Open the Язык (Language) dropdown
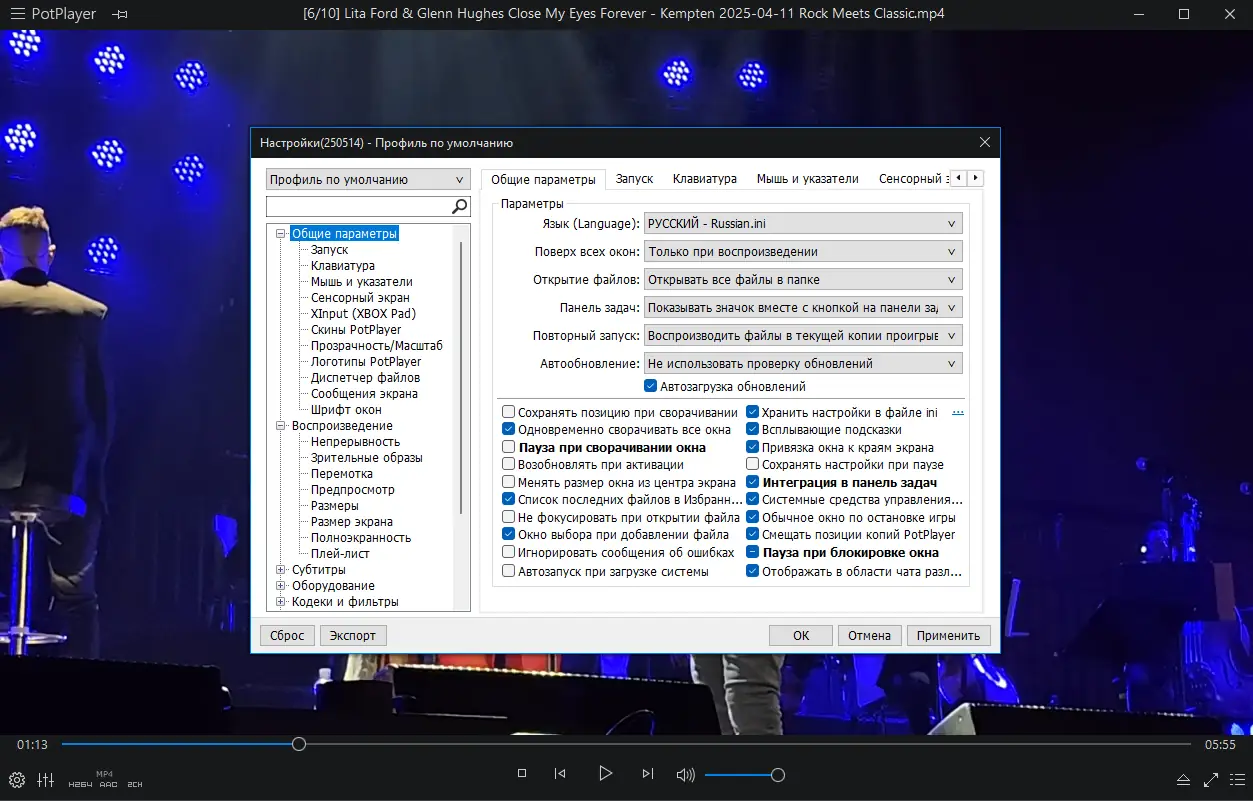 click(x=951, y=222)
